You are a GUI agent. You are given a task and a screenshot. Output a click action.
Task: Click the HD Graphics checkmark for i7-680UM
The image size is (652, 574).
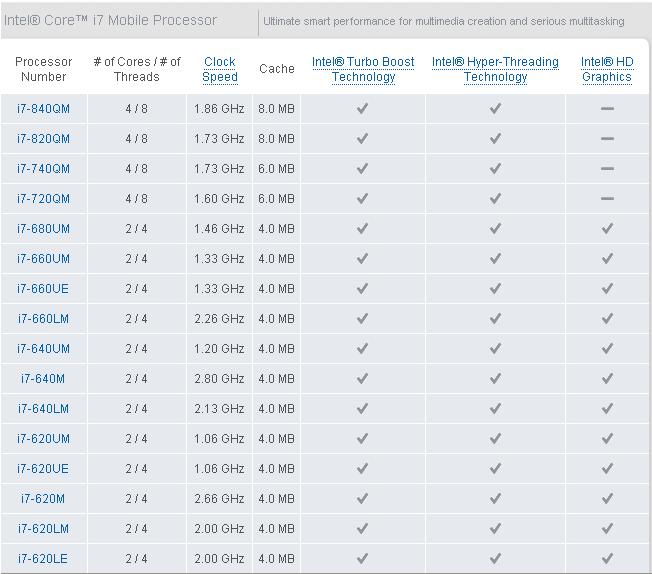point(607,228)
